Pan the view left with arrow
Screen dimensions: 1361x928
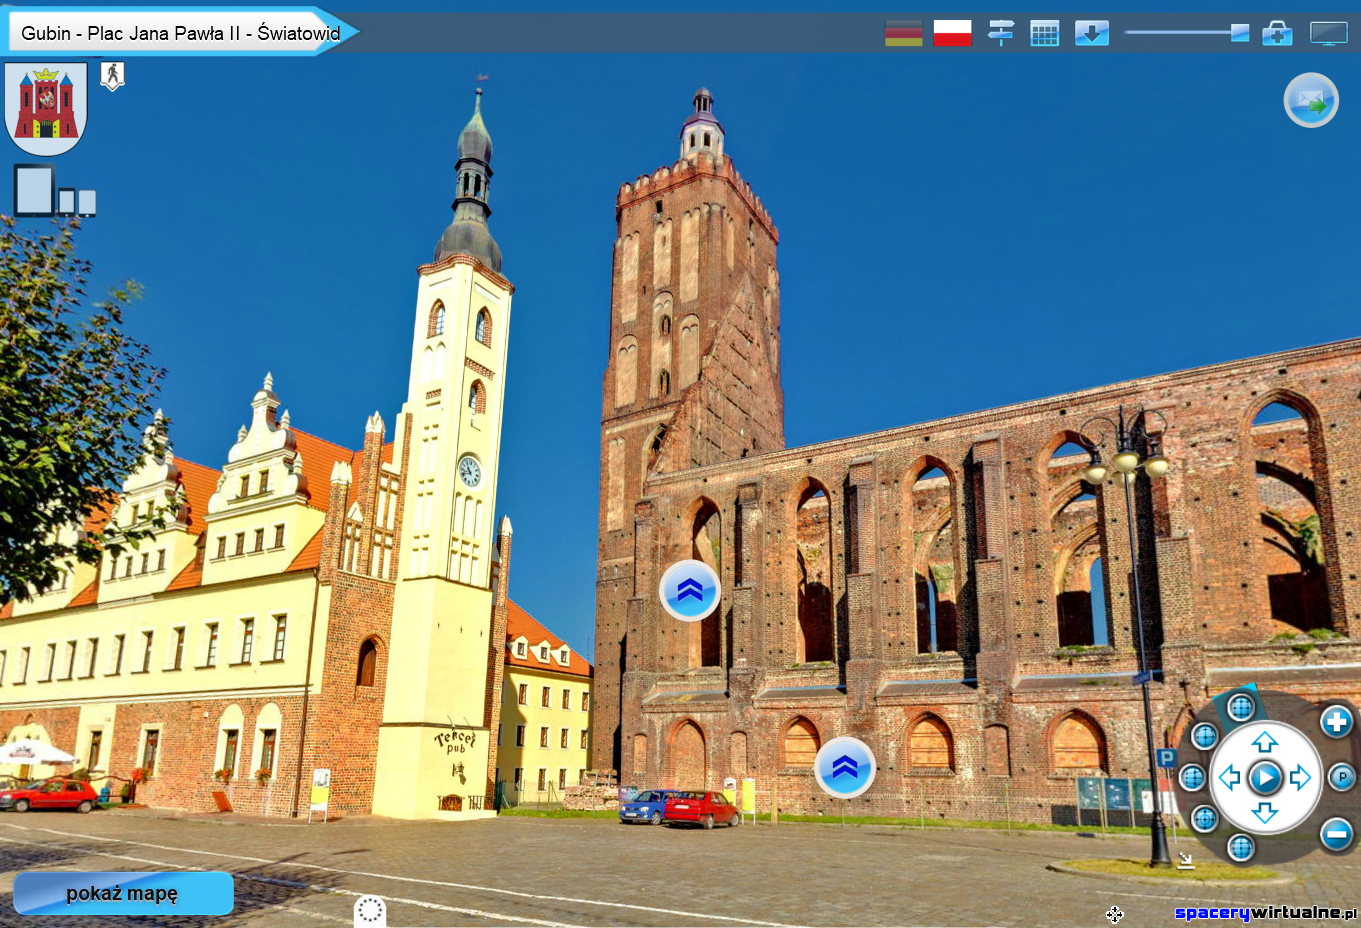tap(1230, 777)
